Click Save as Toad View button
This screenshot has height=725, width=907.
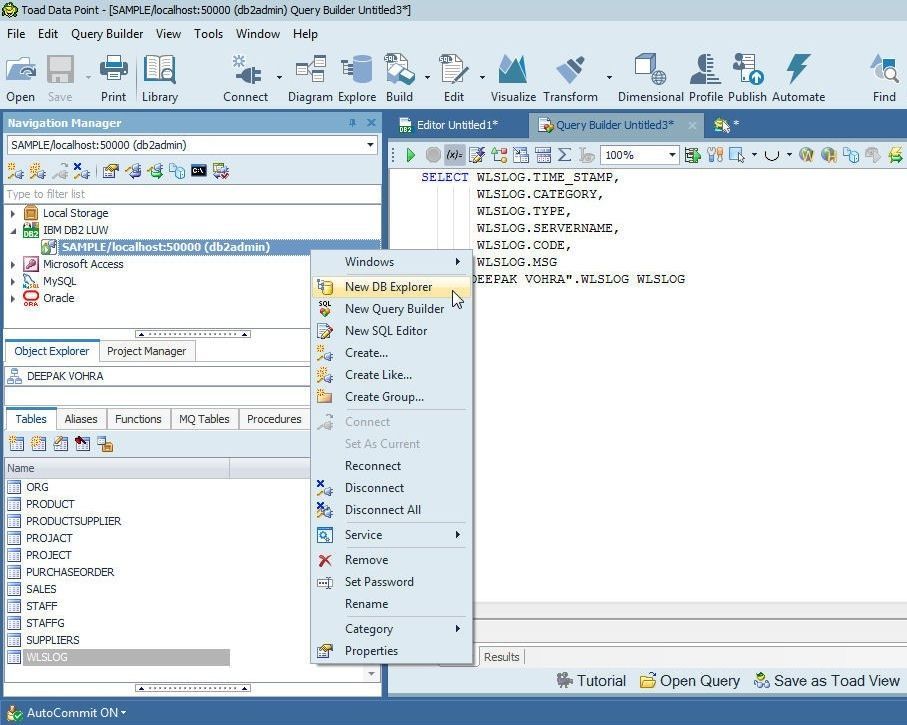[x=827, y=681]
